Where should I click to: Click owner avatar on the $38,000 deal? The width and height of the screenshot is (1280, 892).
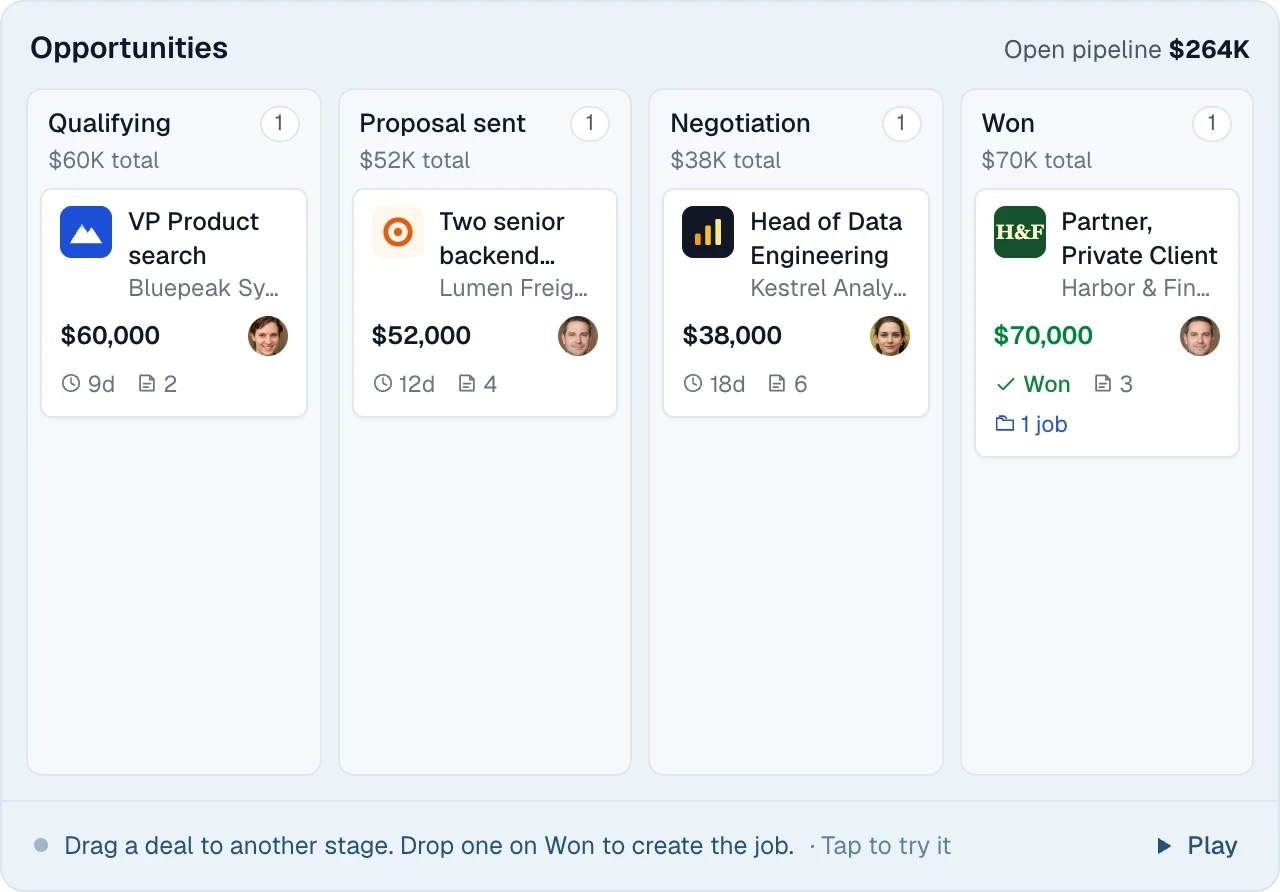[x=890, y=336]
